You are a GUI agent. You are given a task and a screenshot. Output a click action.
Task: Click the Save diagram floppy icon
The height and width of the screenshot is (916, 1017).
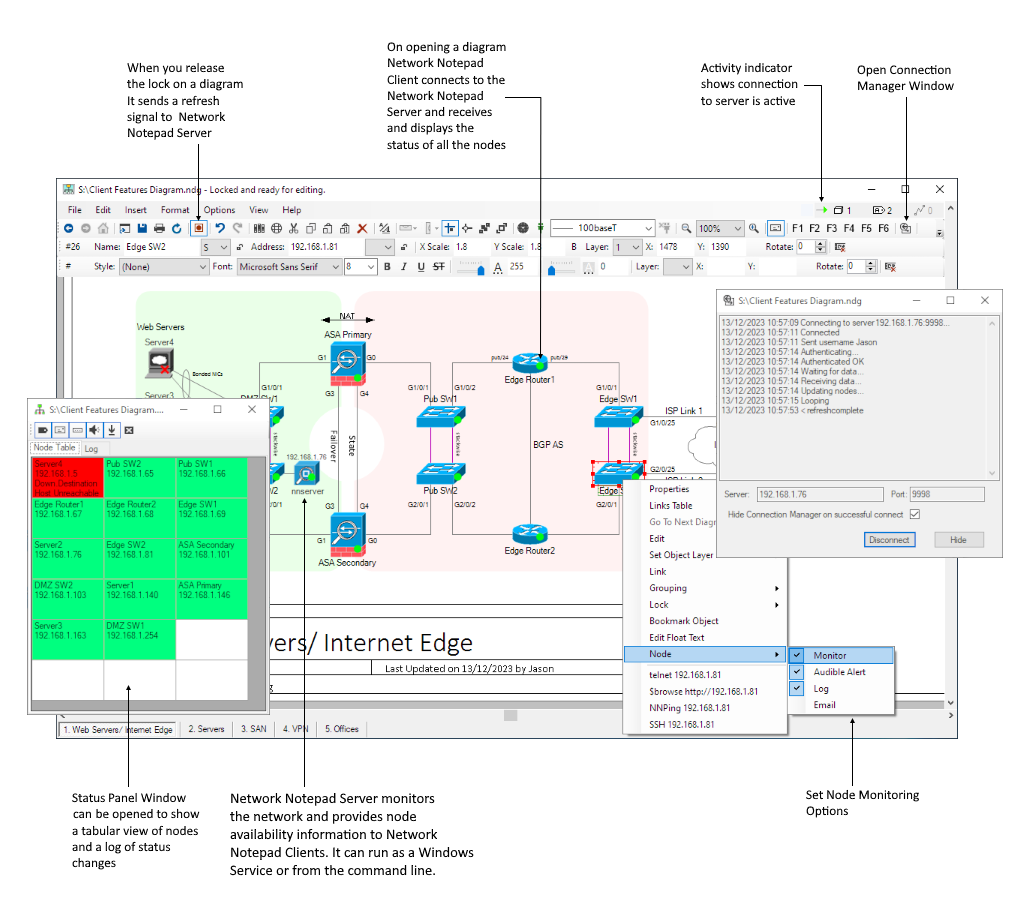[x=142, y=228]
